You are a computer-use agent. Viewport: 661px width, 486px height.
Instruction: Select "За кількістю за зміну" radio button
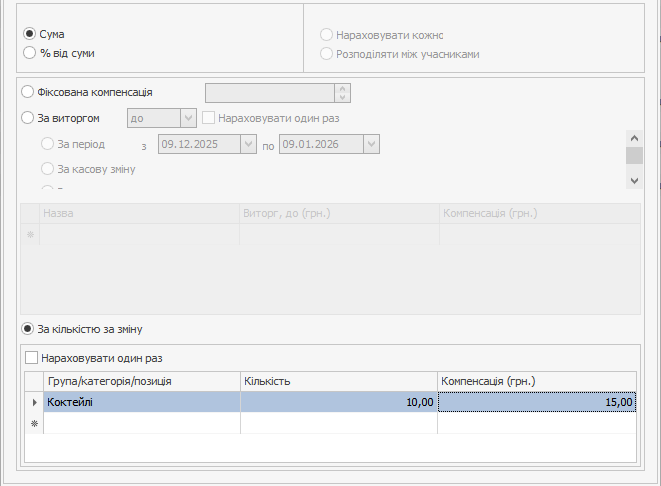[29, 329]
